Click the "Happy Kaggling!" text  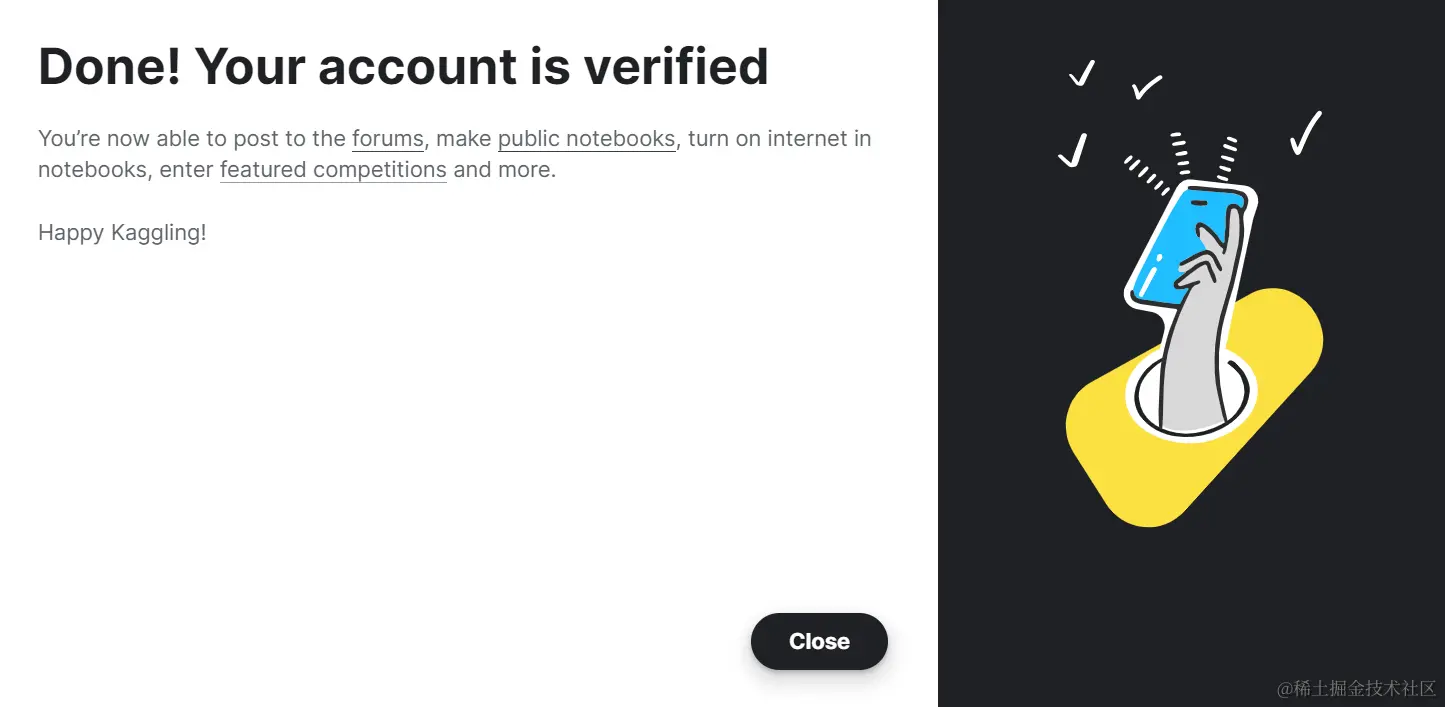coord(122,233)
